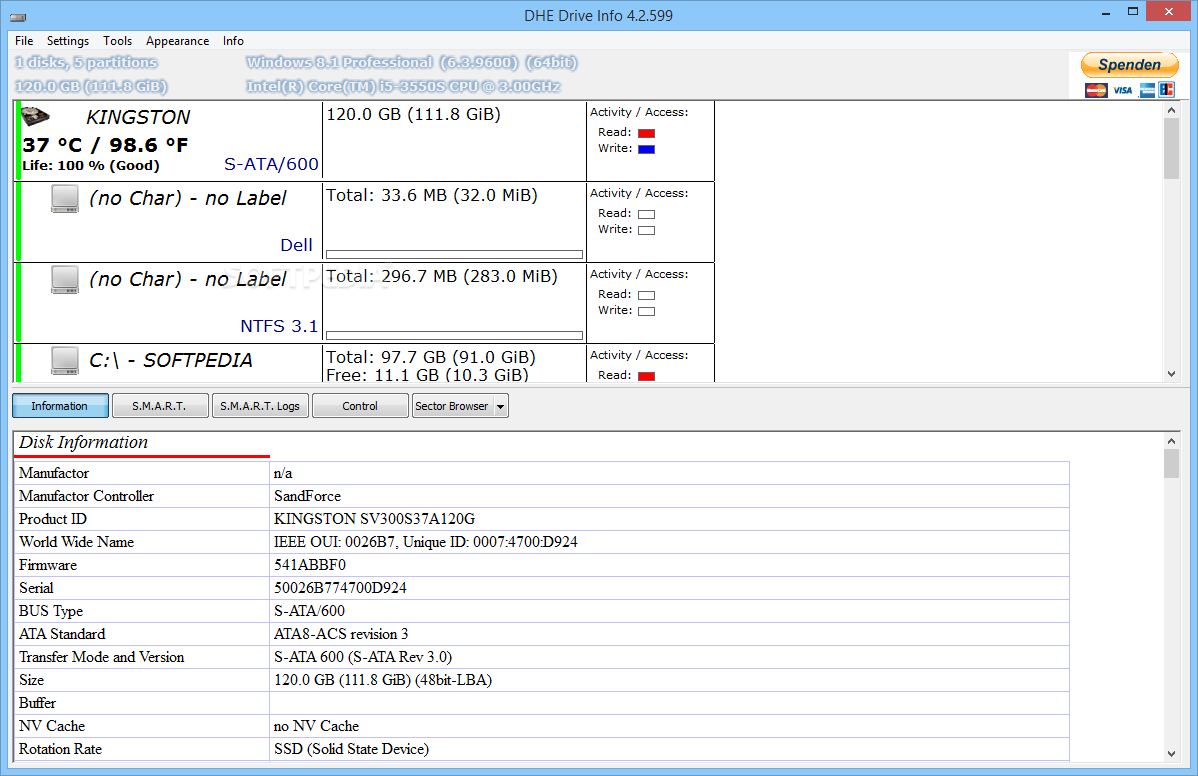This screenshot has width=1198, height=776.
Task: Open the S.M.A.R.T. Logs tab
Action: point(260,406)
